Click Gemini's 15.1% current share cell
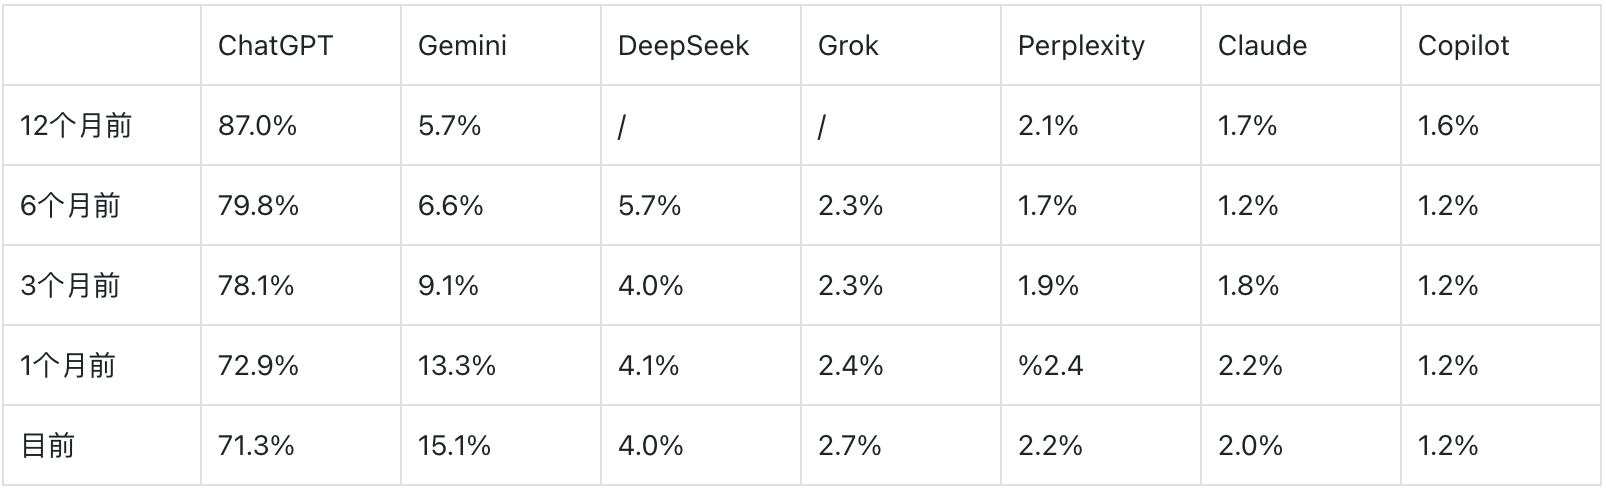The height and width of the screenshot is (492, 1606). coord(454,446)
